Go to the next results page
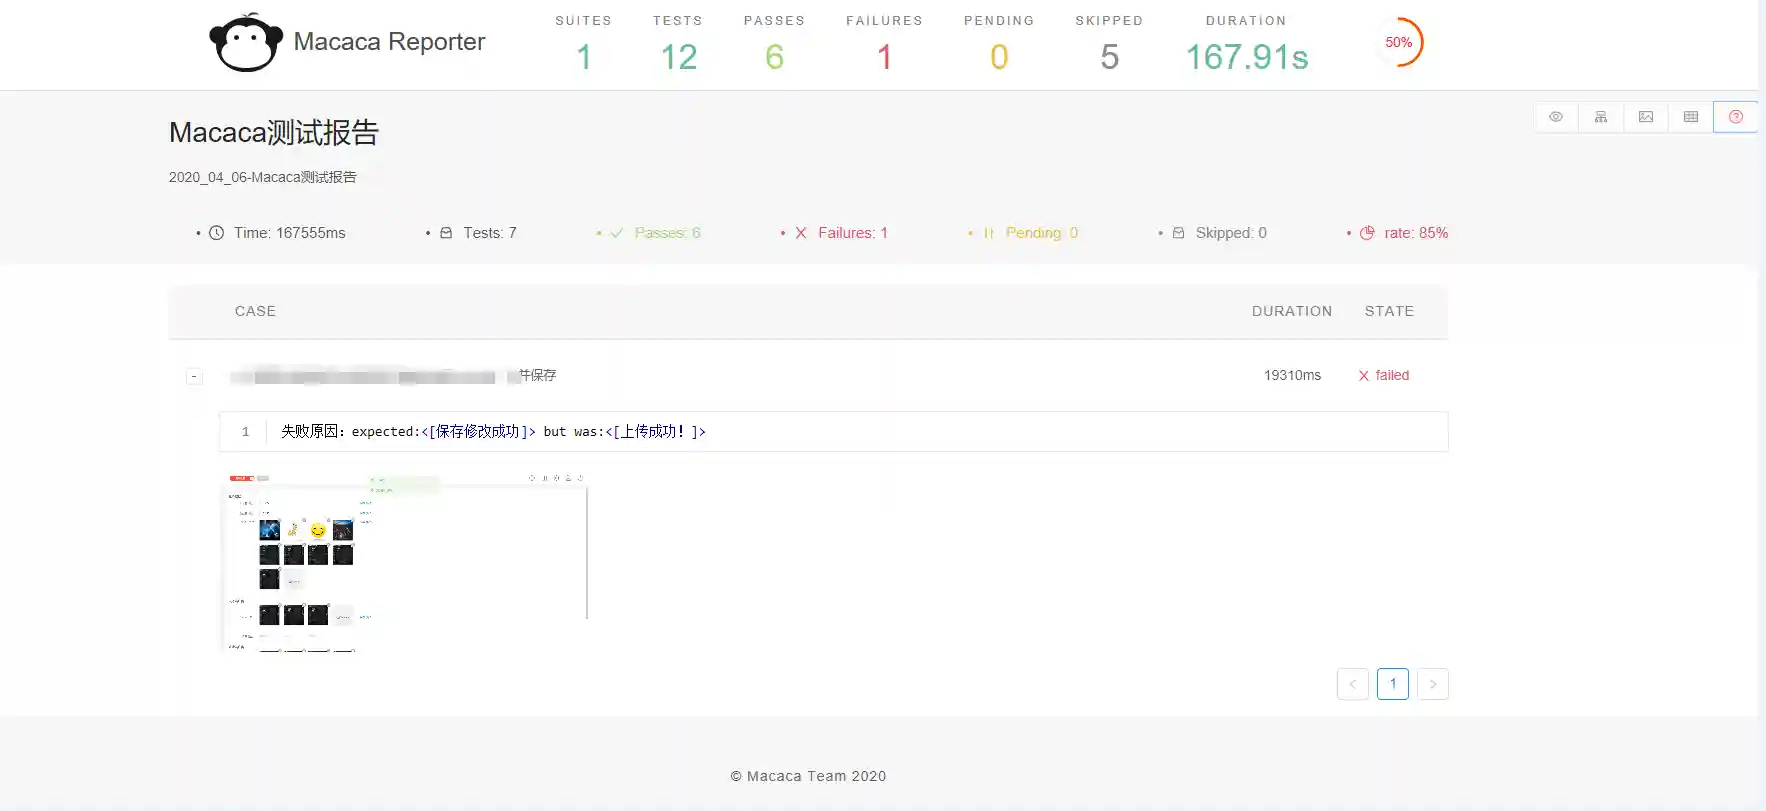The height and width of the screenshot is (811, 1766). click(x=1433, y=684)
